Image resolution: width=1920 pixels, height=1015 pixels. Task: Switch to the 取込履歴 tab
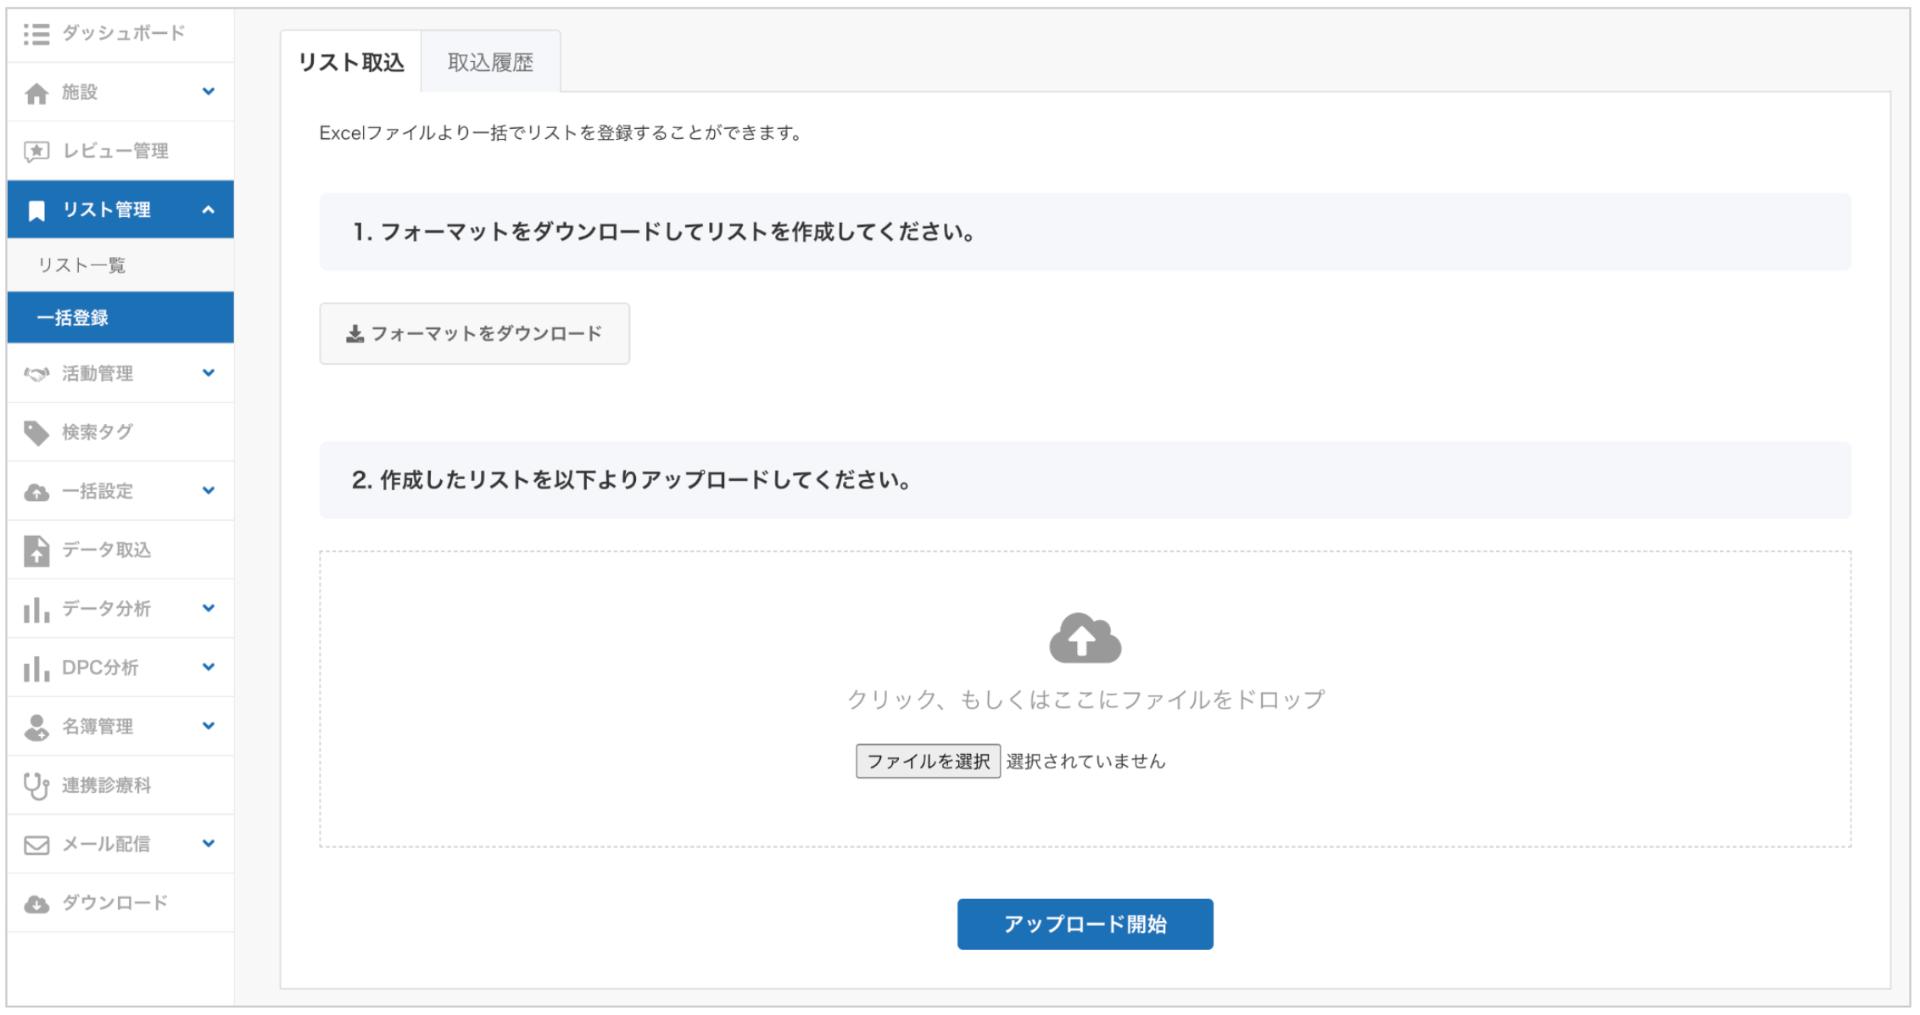point(491,61)
